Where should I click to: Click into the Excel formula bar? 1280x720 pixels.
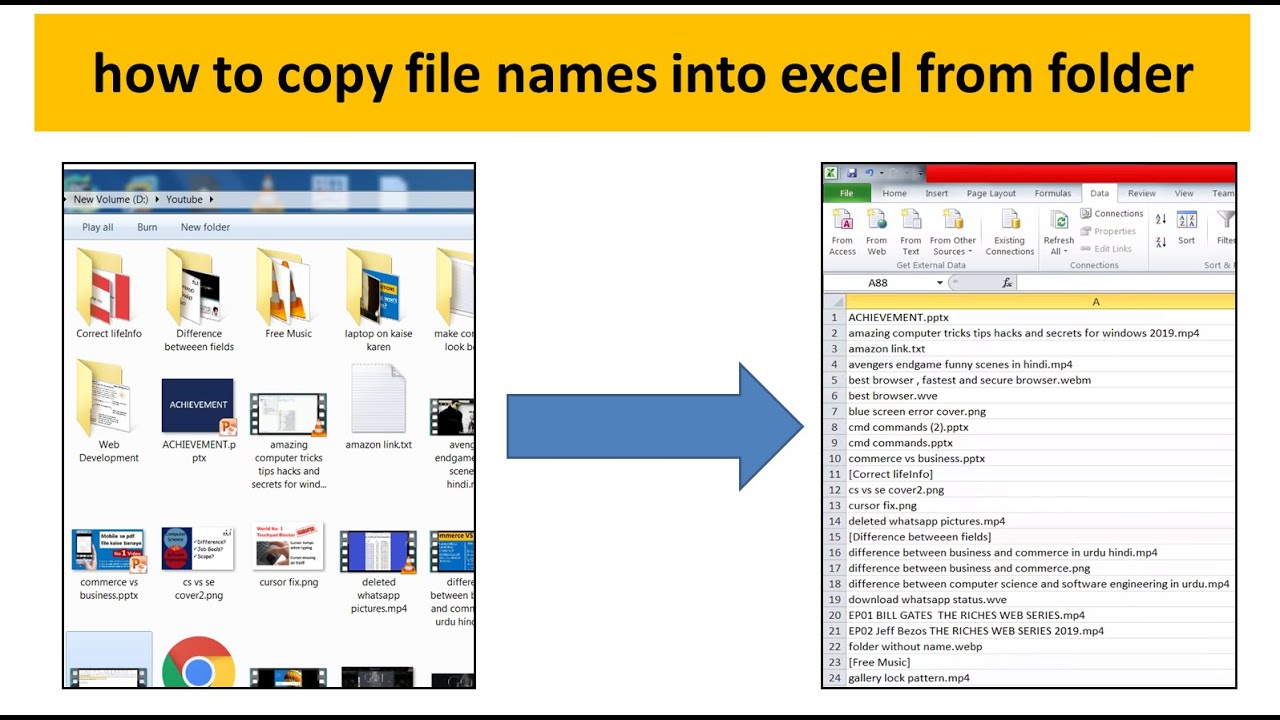pos(1126,283)
